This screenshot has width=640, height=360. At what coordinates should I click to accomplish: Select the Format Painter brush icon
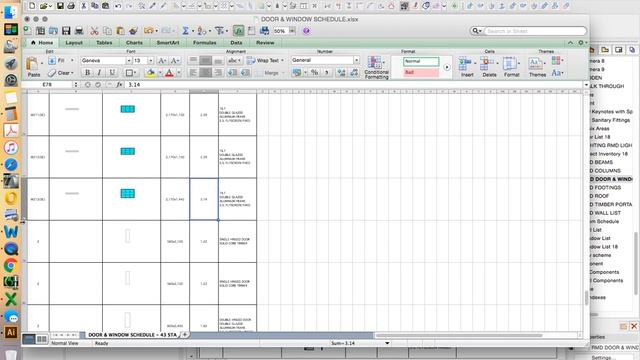(133, 31)
